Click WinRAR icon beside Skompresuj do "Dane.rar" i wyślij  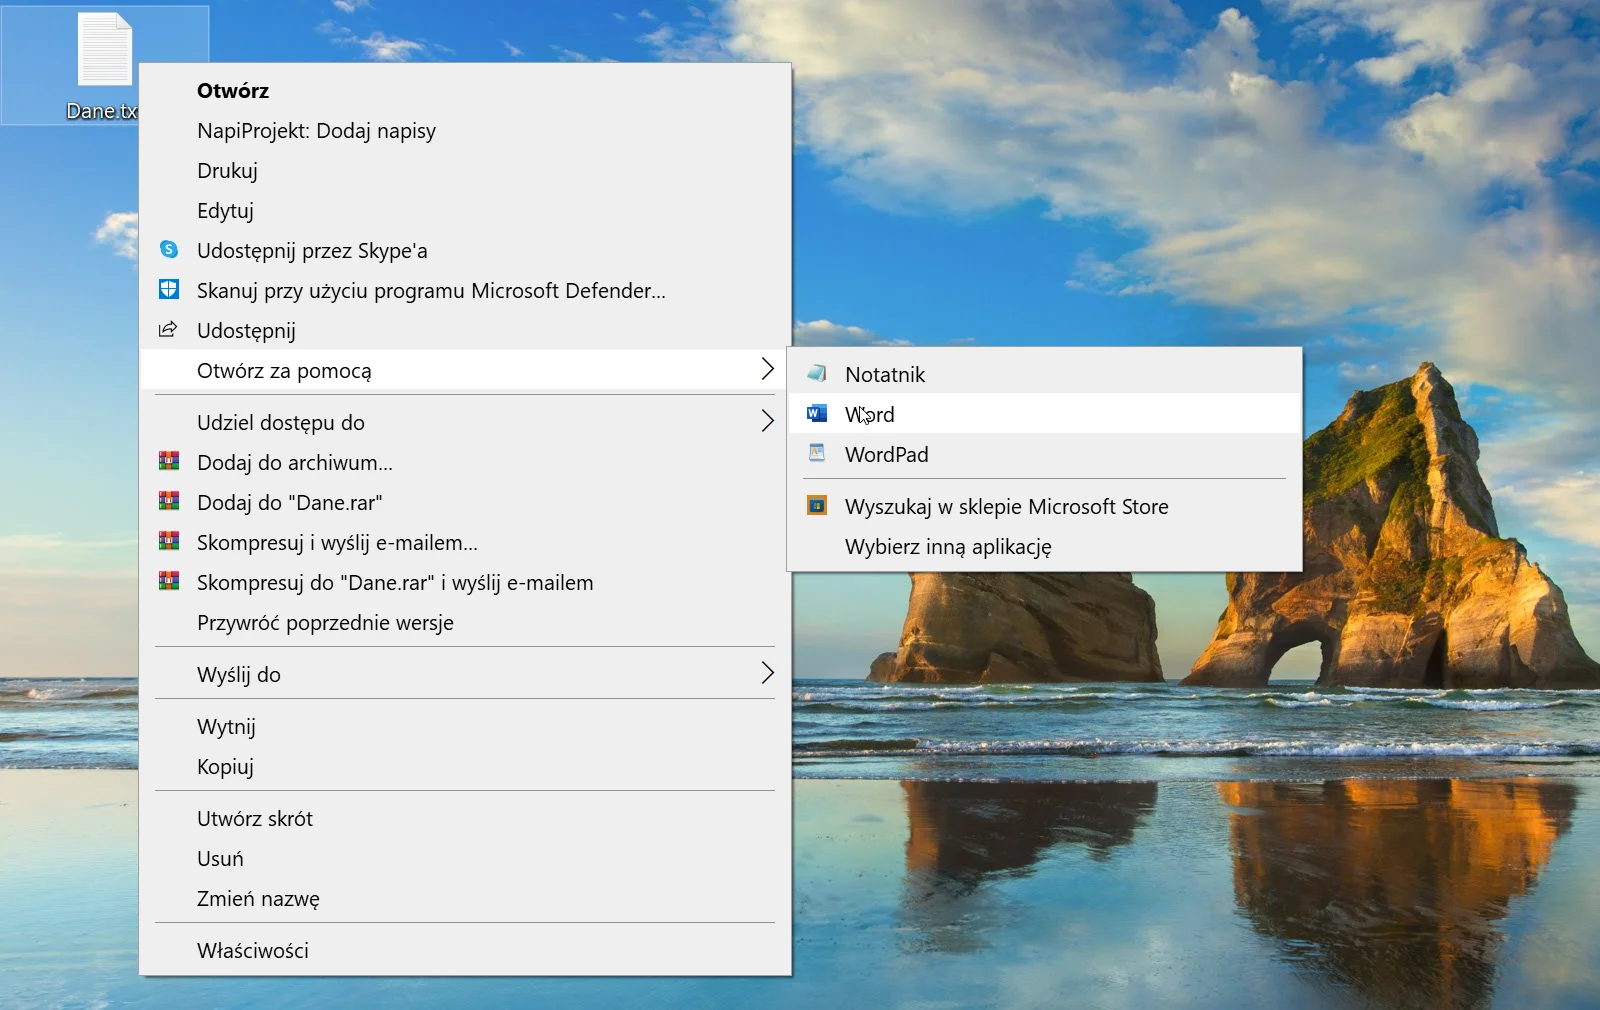(169, 581)
